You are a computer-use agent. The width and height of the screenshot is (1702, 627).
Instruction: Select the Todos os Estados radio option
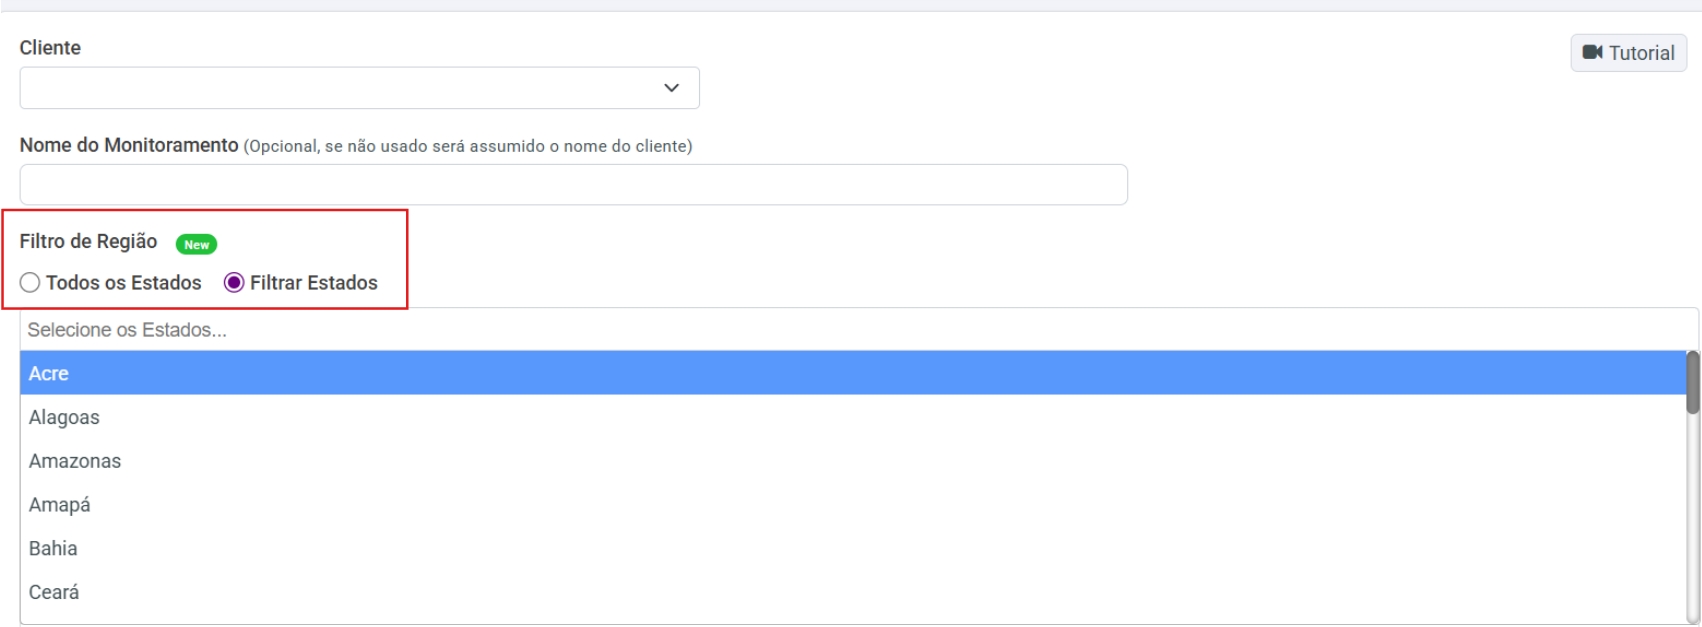[31, 283]
